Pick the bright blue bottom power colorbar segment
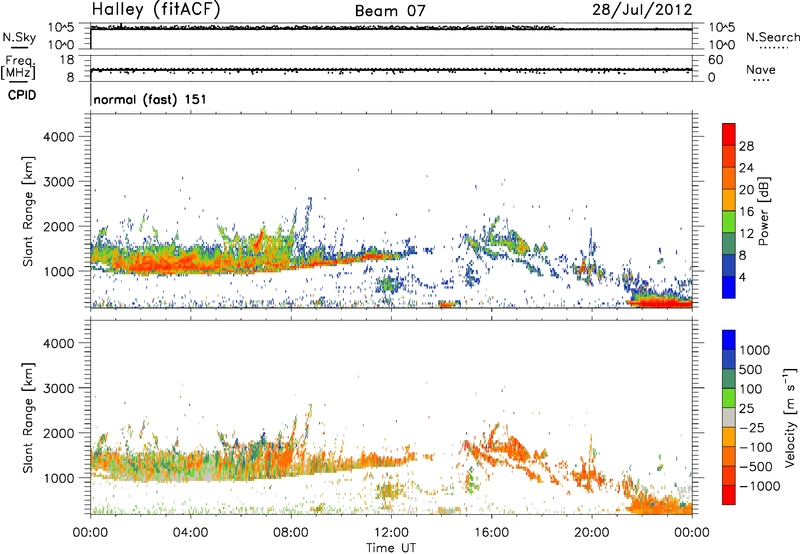Viewport: 800px width, 554px height. 729,288
